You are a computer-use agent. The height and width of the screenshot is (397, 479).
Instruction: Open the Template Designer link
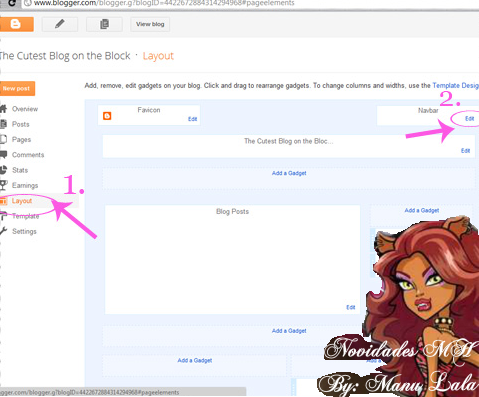point(456,86)
